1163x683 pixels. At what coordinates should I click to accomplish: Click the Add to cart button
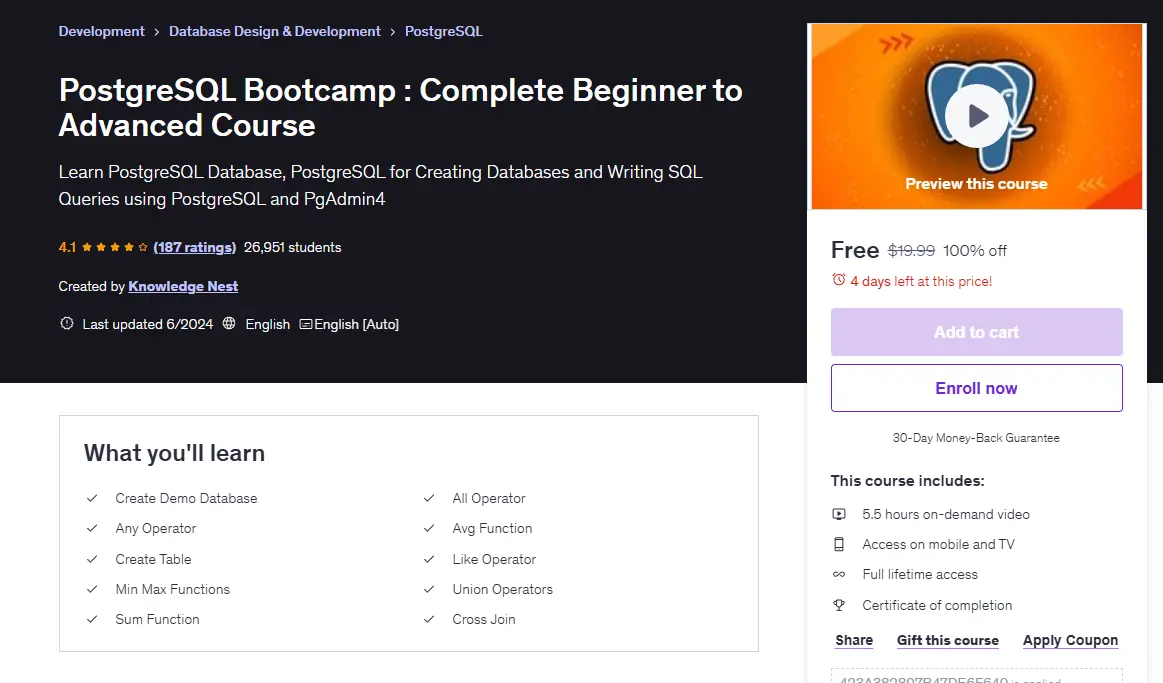click(977, 332)
